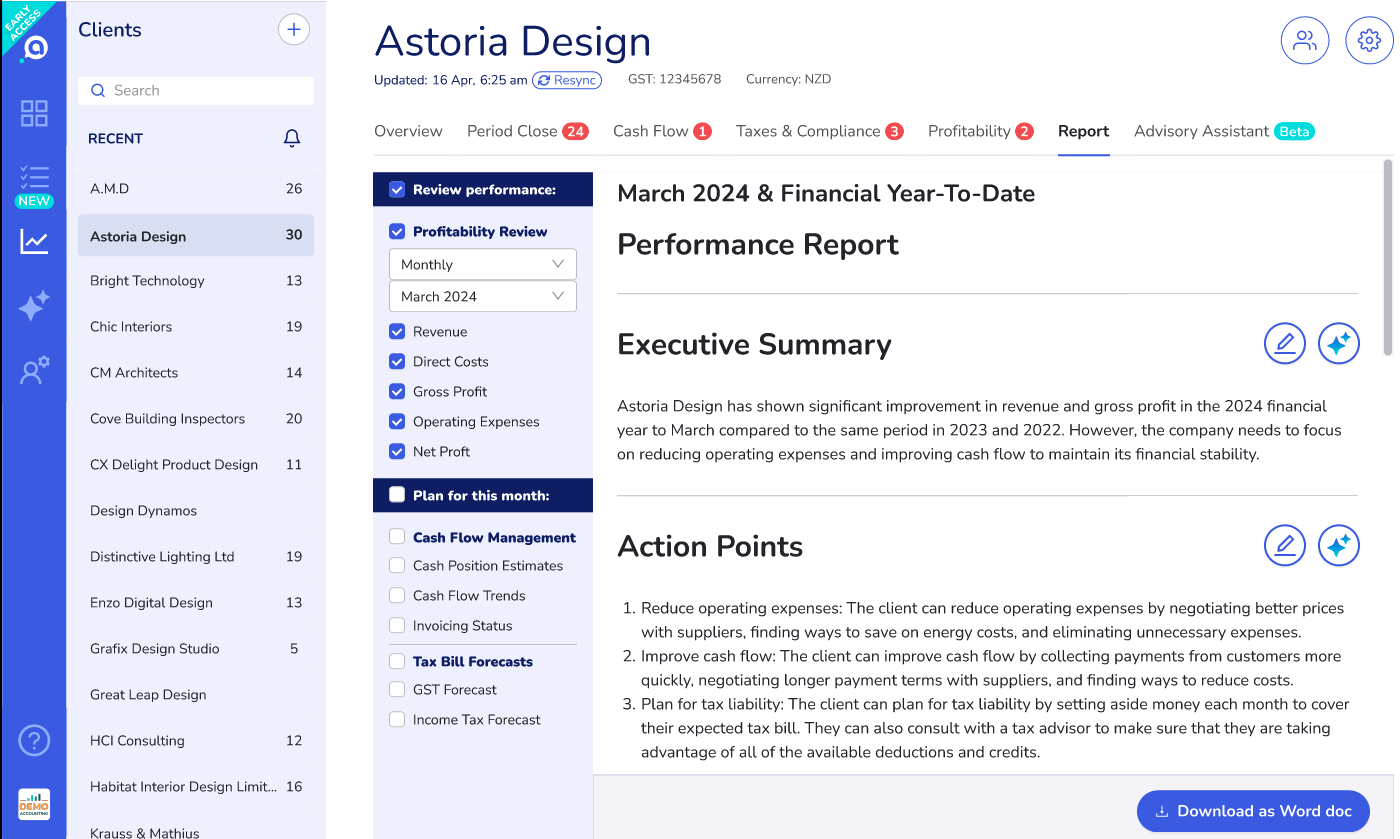Viewport: 1400px width, 839px height.
Task: Check the Tax Bill Forecasts checkbox
Action: click(397, 662)
